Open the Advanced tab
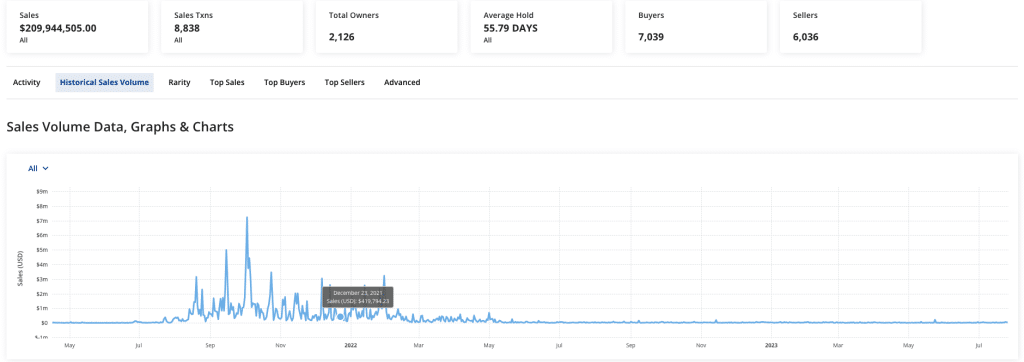 pyautogui.click(x=402, y=82)
